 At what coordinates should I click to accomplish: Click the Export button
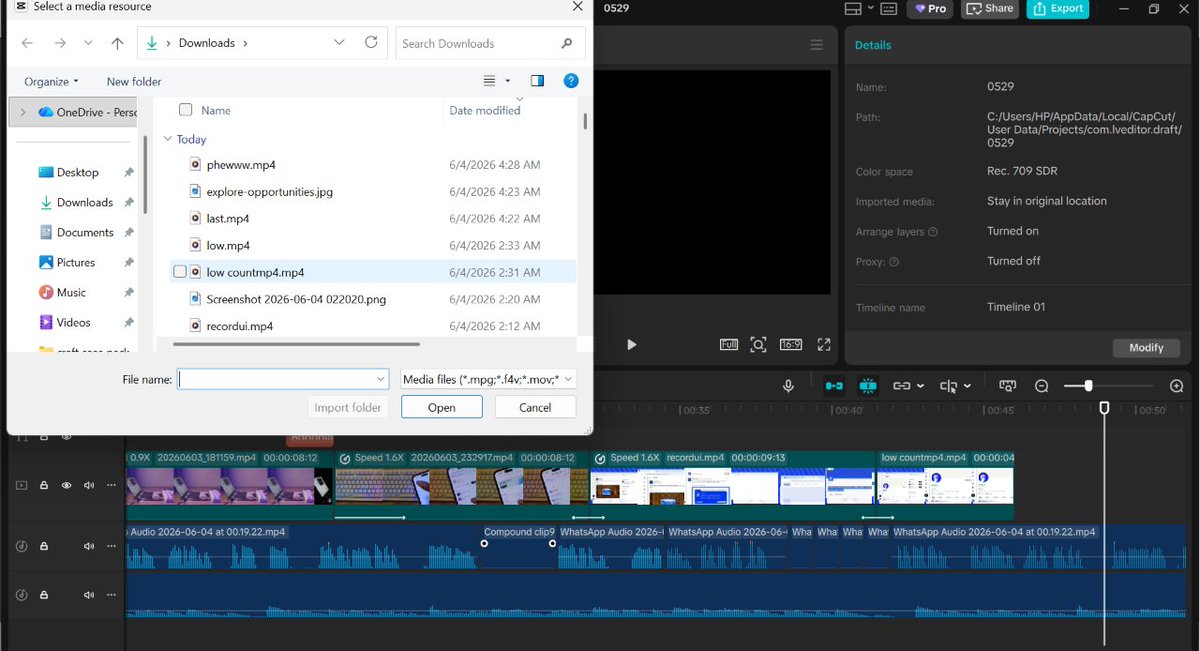click(1057, 8)
